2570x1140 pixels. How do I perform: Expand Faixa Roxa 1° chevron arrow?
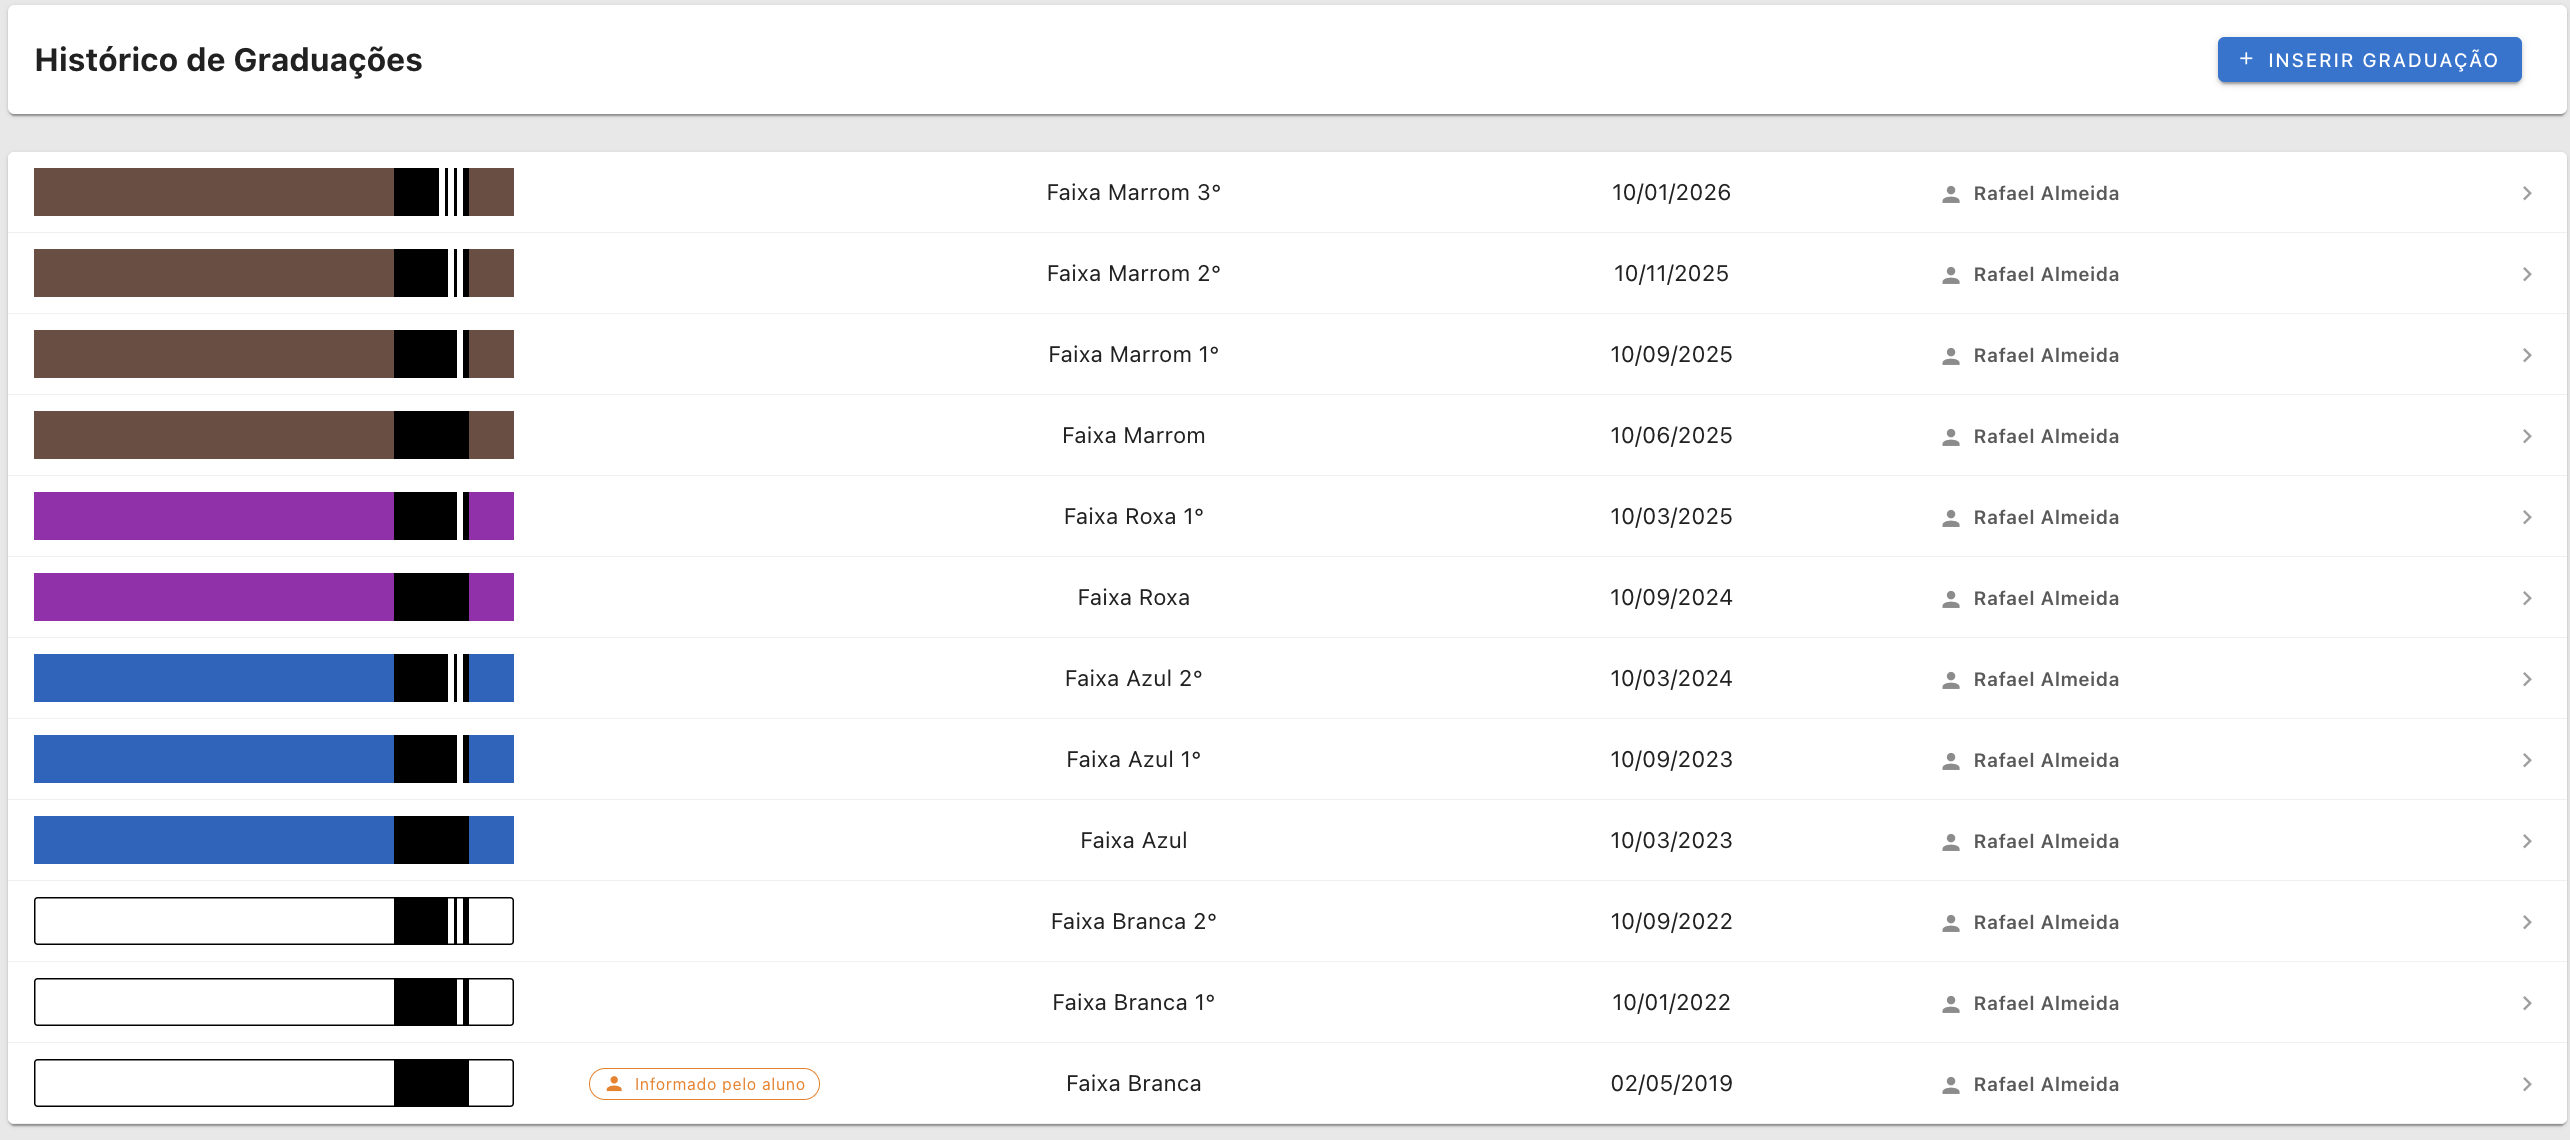2526,517
